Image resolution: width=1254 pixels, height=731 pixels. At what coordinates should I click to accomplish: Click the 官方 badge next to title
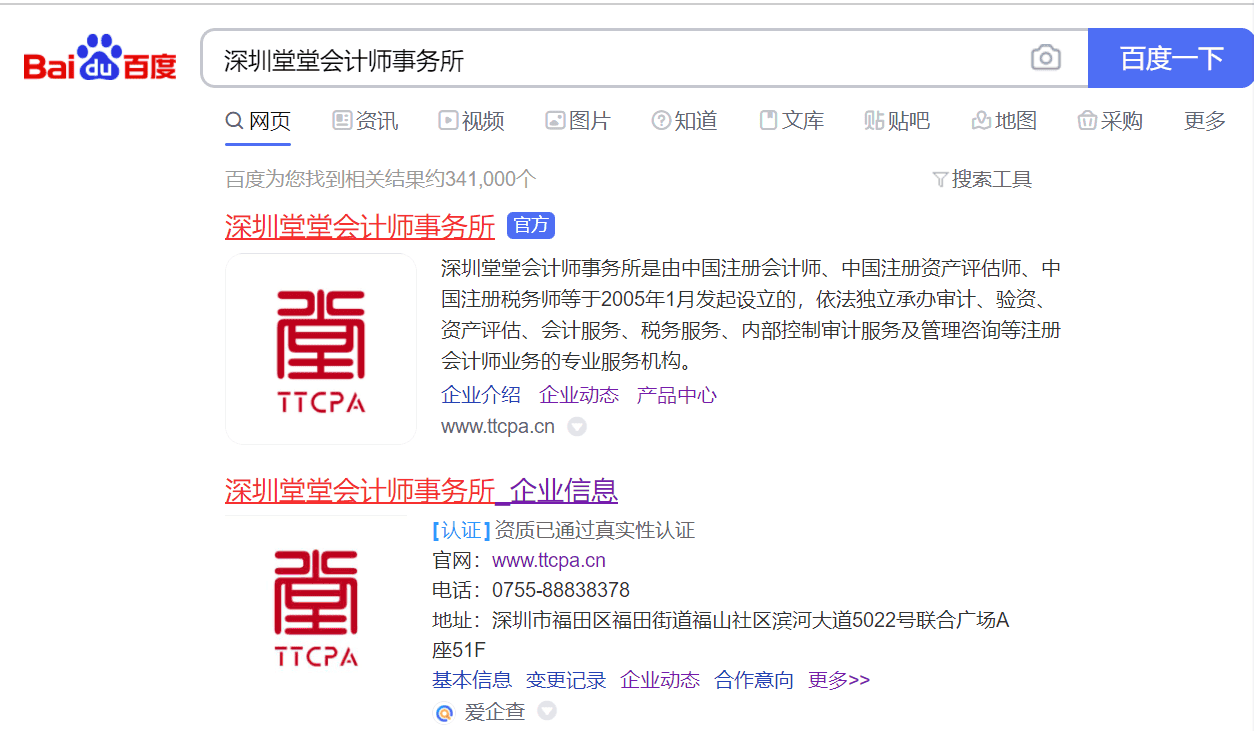[530, 226]
